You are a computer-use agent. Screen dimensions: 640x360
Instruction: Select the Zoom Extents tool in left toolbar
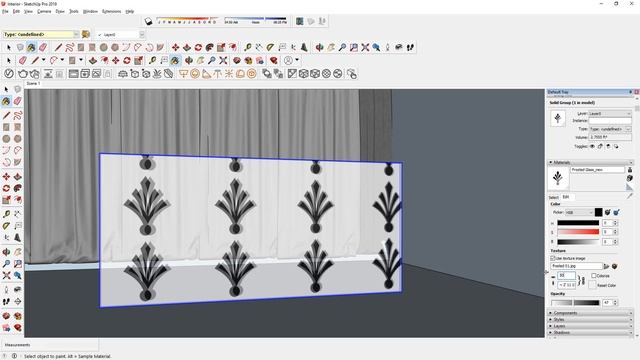[x=6, y=276]
